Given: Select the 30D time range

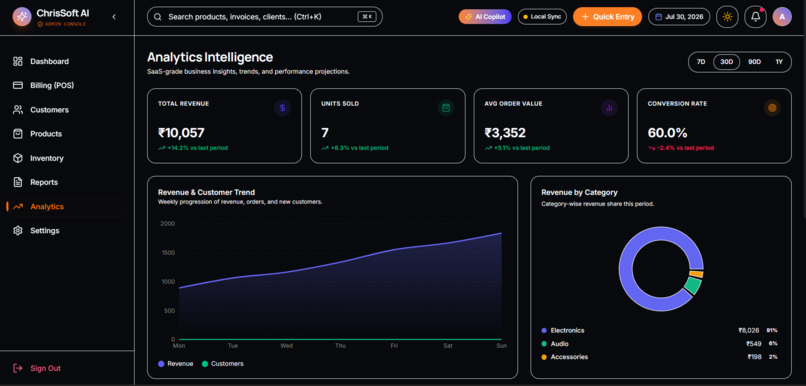Looking at the screenshot, I should 726,62.
